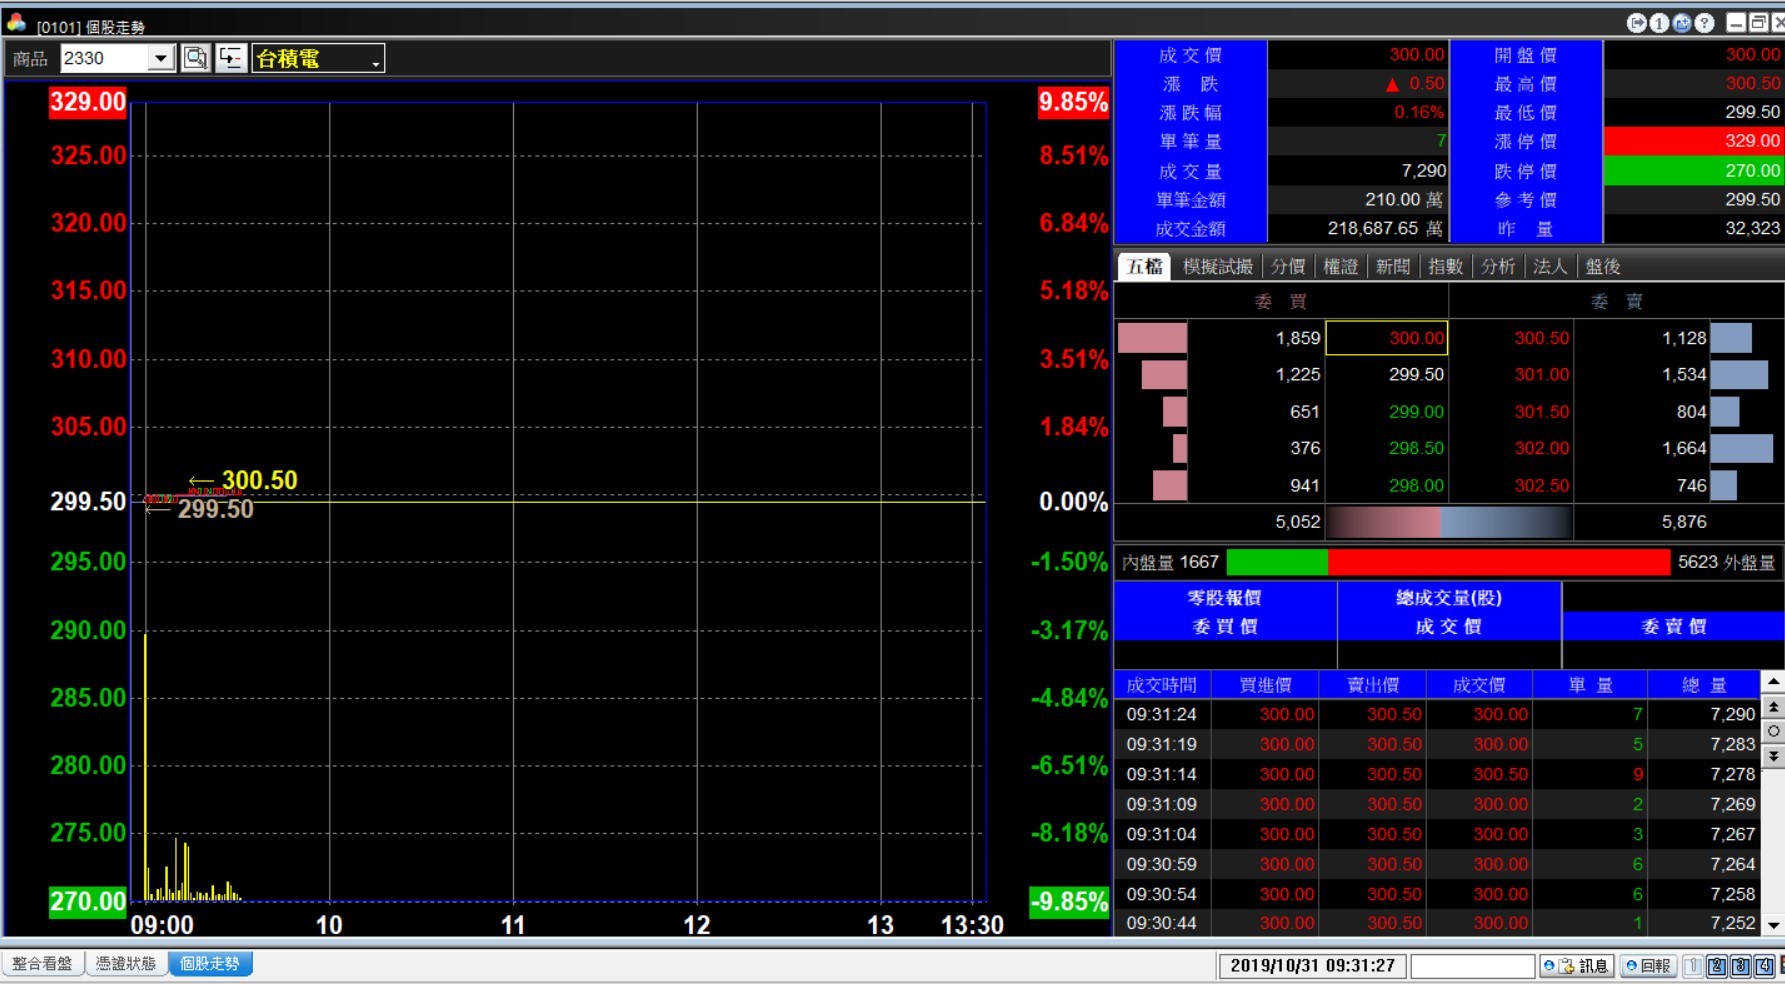Switch to the 模擬試撮 tab
Image resolution: width=1785 pixels, height=984 pixels.
pyautogui.click(x=1217, y=266)
